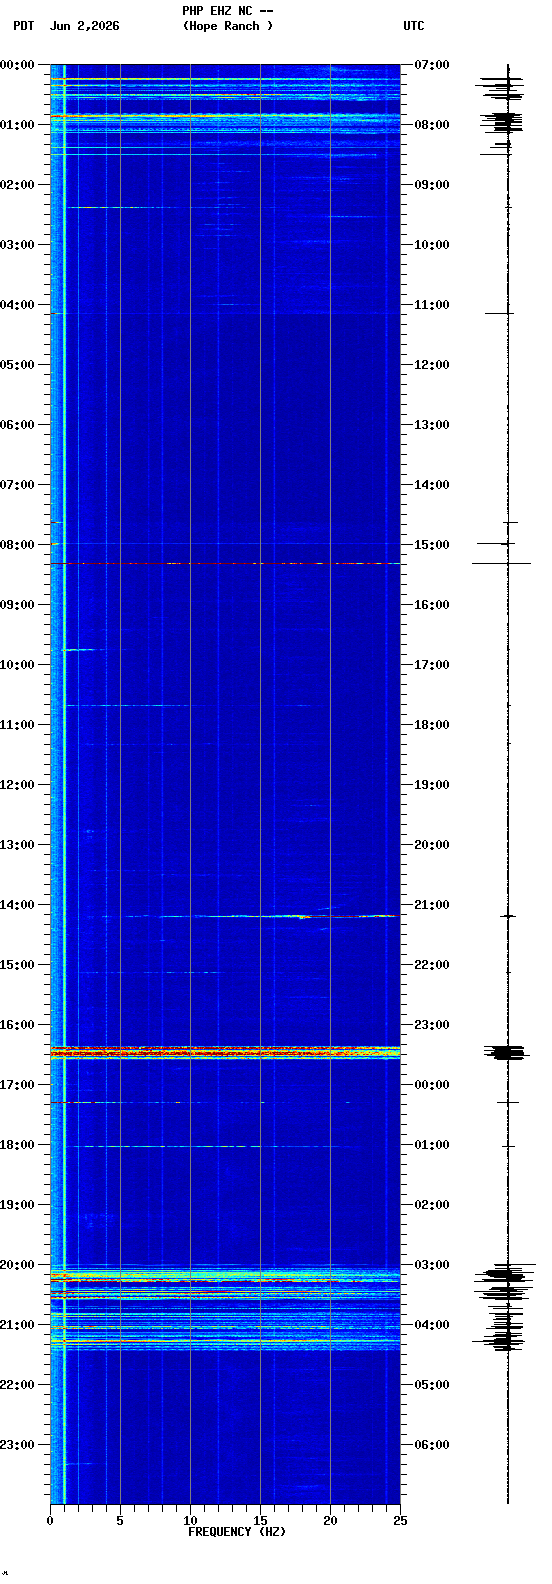Screen dimensions: 552x1584
Task: Click the '21:00' UTC time label
Action: pos(431,905)
